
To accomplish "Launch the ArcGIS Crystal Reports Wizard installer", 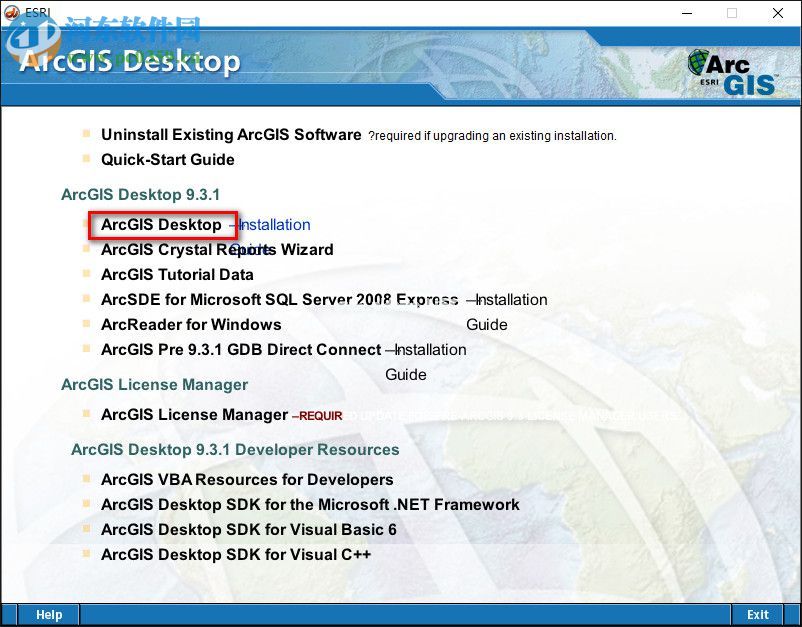I will click(x=216, y=250).
